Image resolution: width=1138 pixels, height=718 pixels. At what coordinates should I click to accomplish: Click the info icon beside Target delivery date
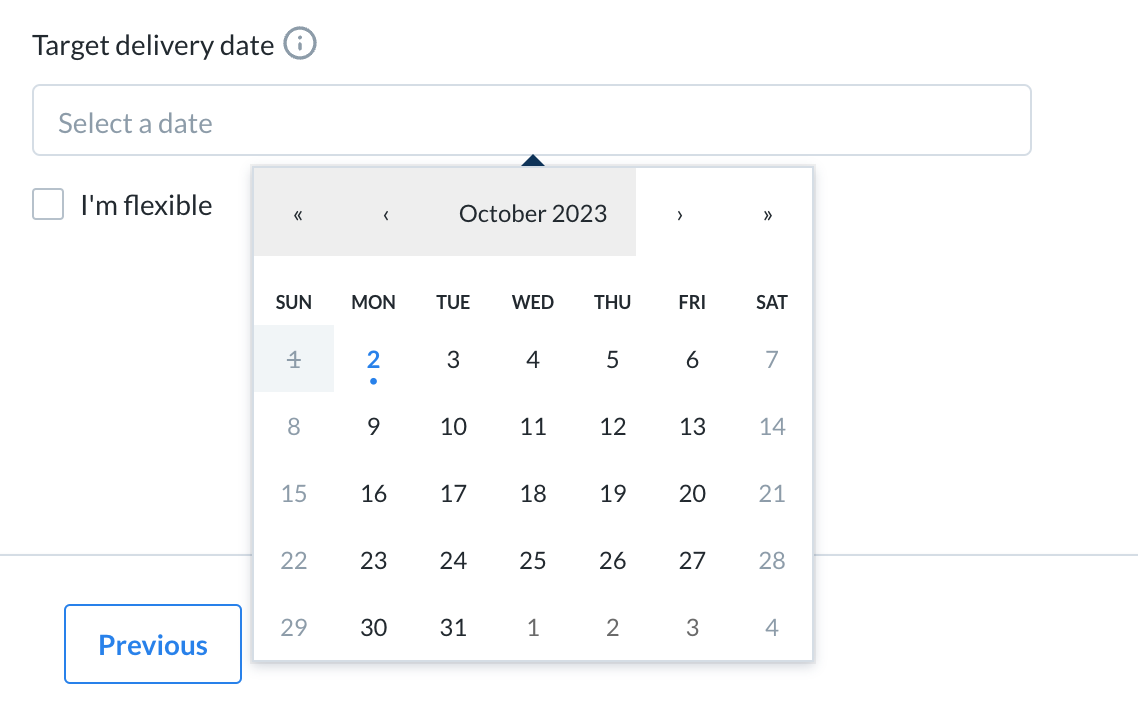point(300,43)
